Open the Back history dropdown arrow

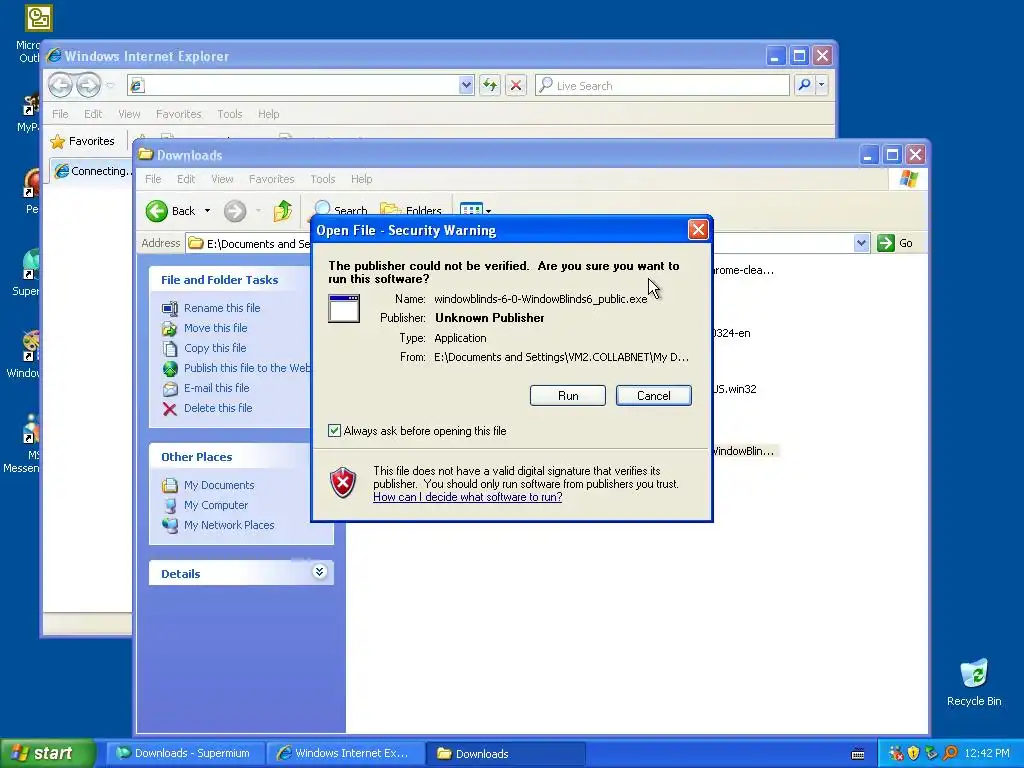(207, 211)
